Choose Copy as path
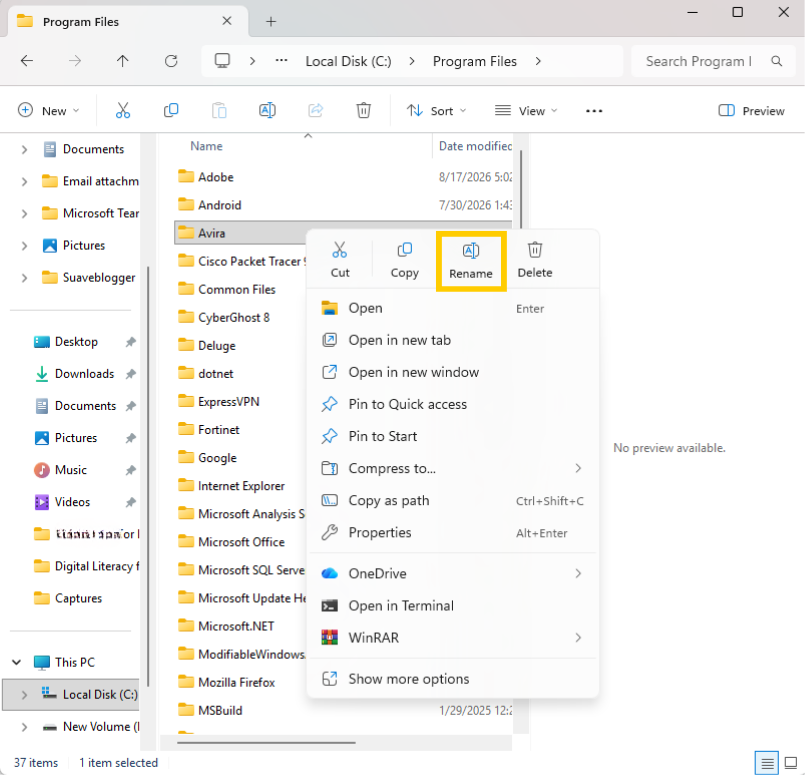The height and width of the screenshot is (775, 805). click(453, 501)
